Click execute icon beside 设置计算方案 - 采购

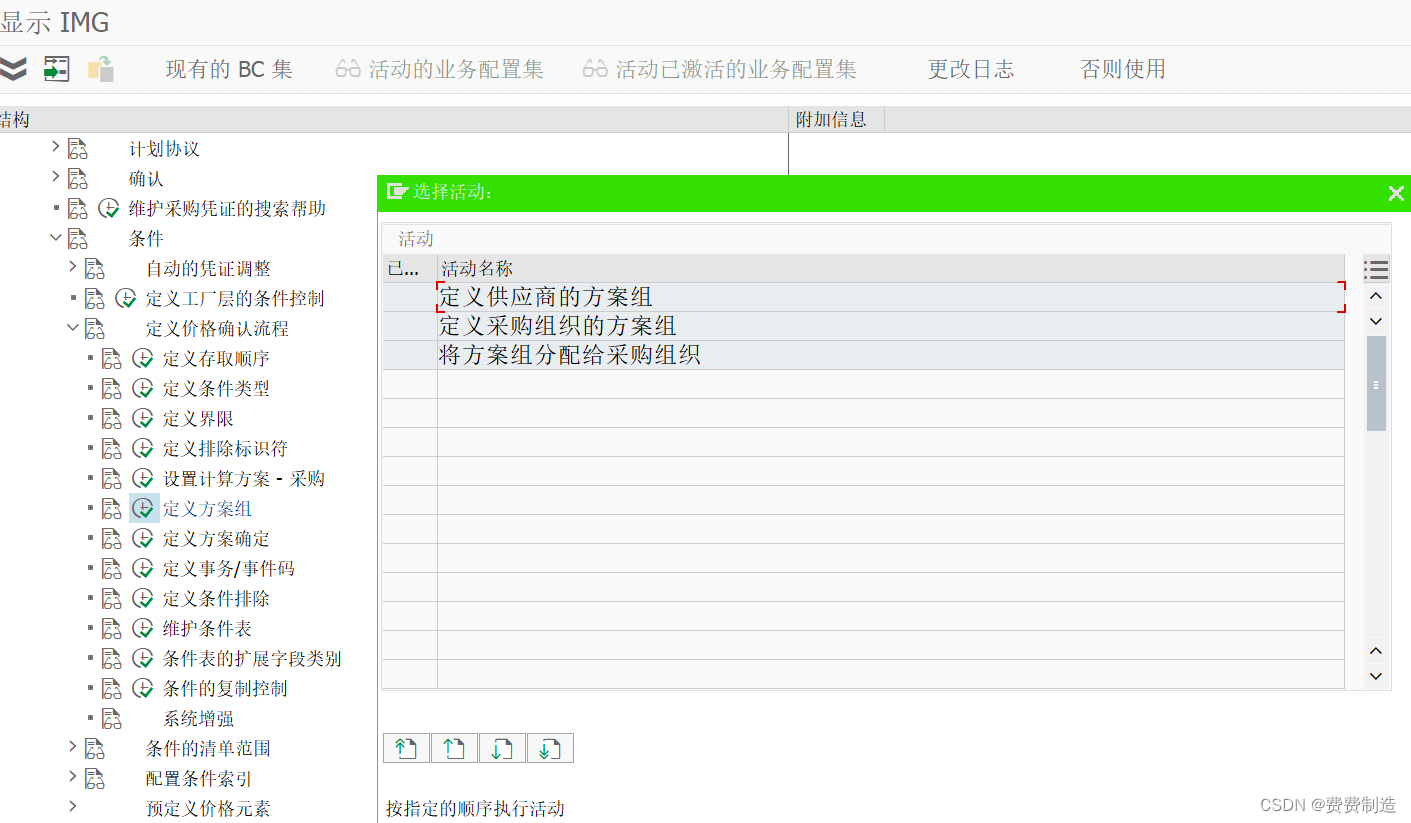pos(143,479)
